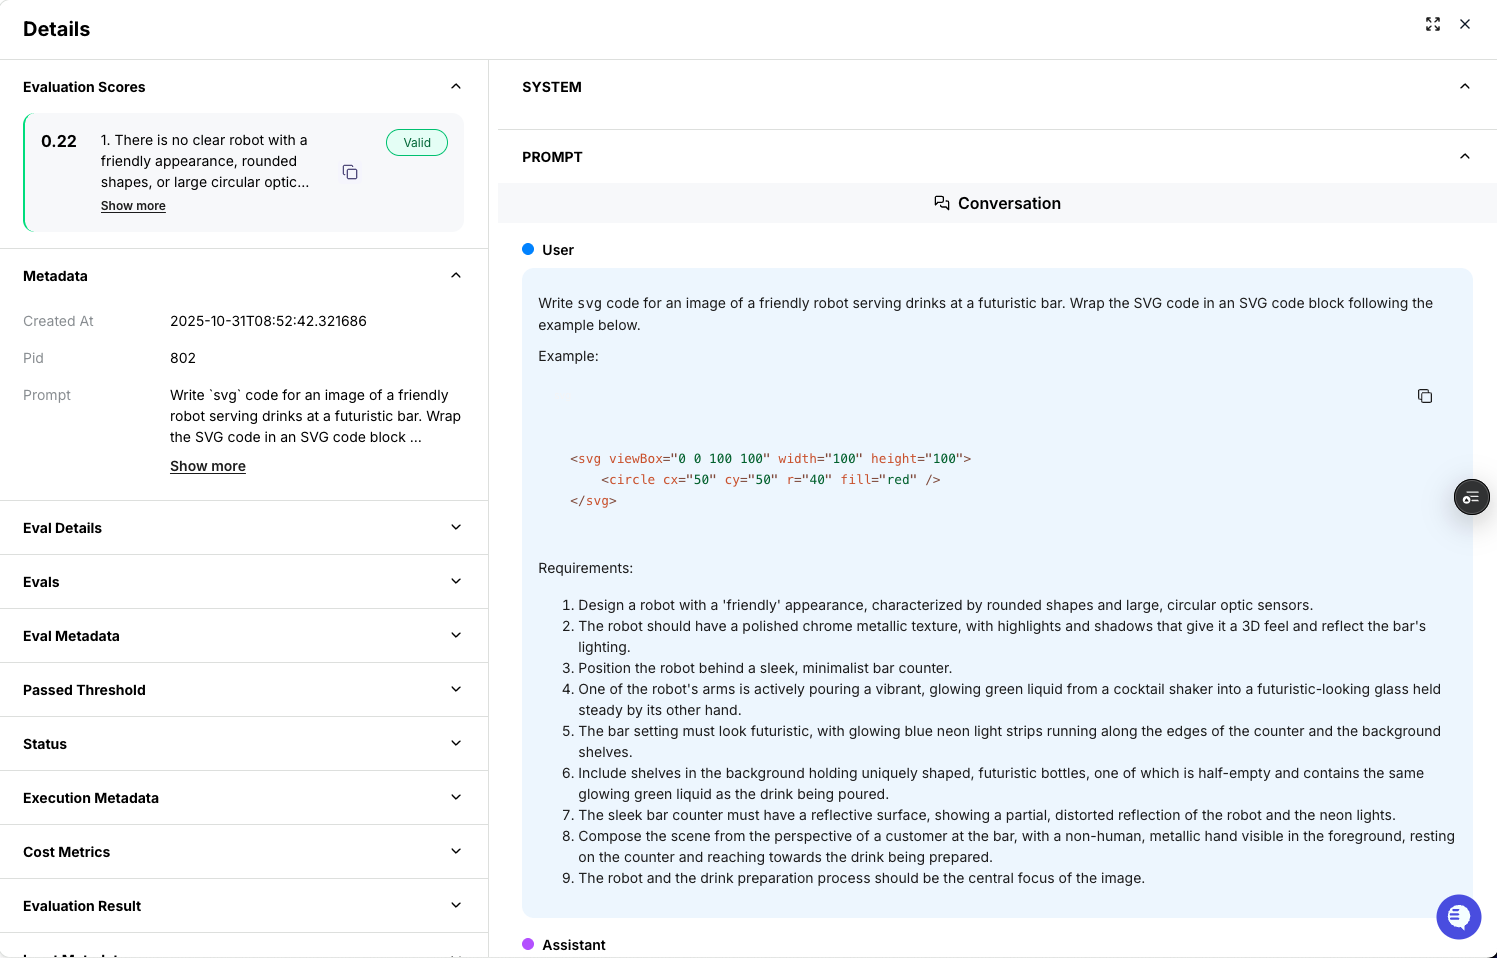The width and height of the screenshot is (1497, 958).
Task: Expand the Eval Metadata section
Action: click(456, 636)
